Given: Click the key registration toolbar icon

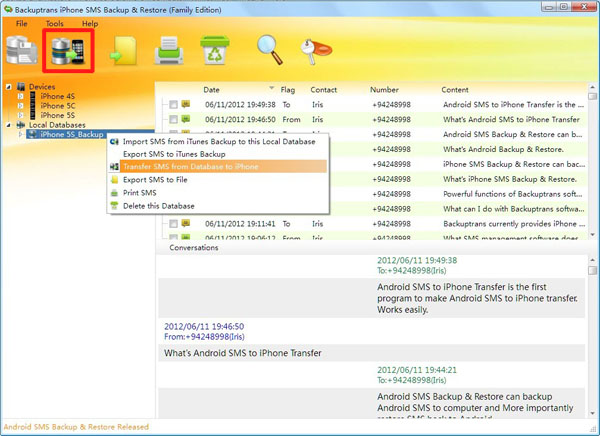Looking at the screenshot, I should point(316,51).
